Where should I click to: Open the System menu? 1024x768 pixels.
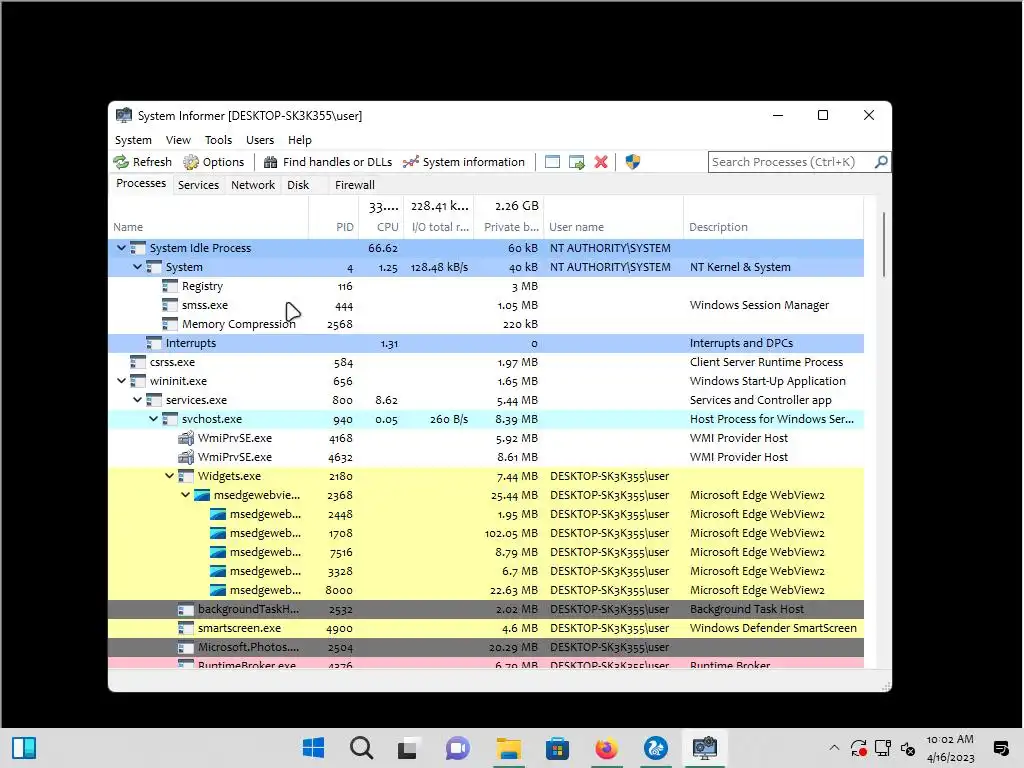pos(133,140)
